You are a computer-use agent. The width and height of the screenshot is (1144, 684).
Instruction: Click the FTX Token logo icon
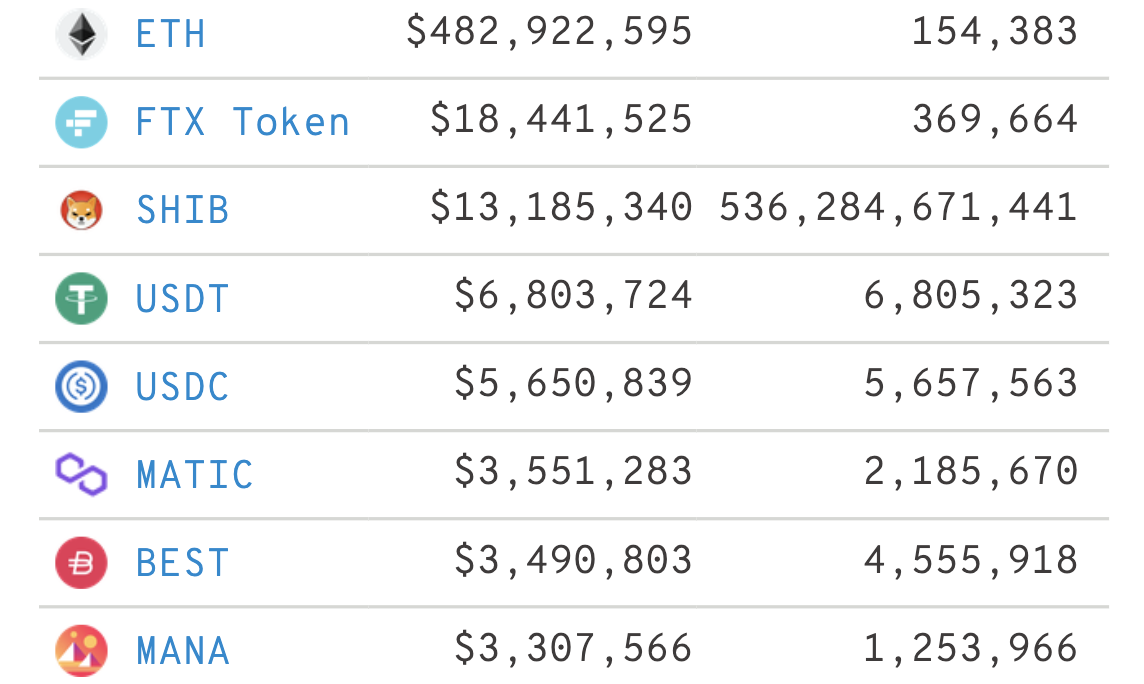[x=81, y=122]
